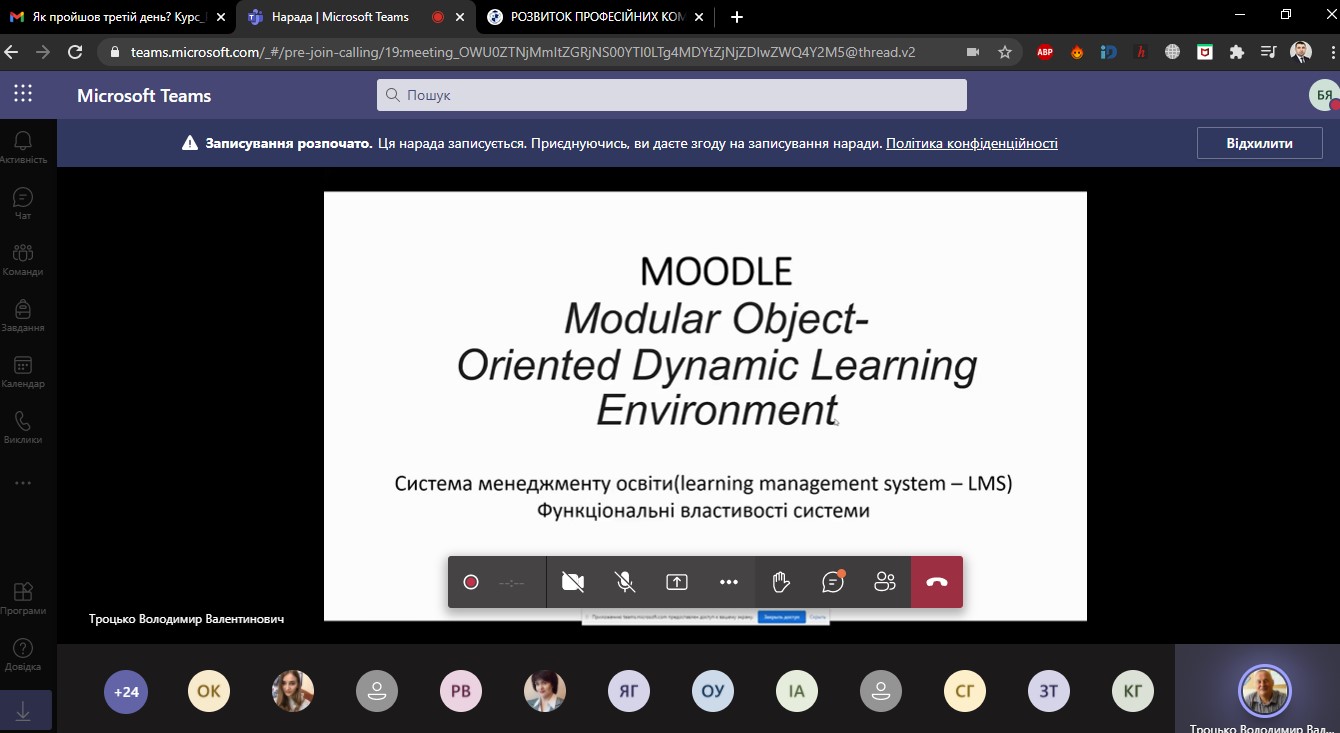Open the БЯ profile avatar menu

(1324, 95)
